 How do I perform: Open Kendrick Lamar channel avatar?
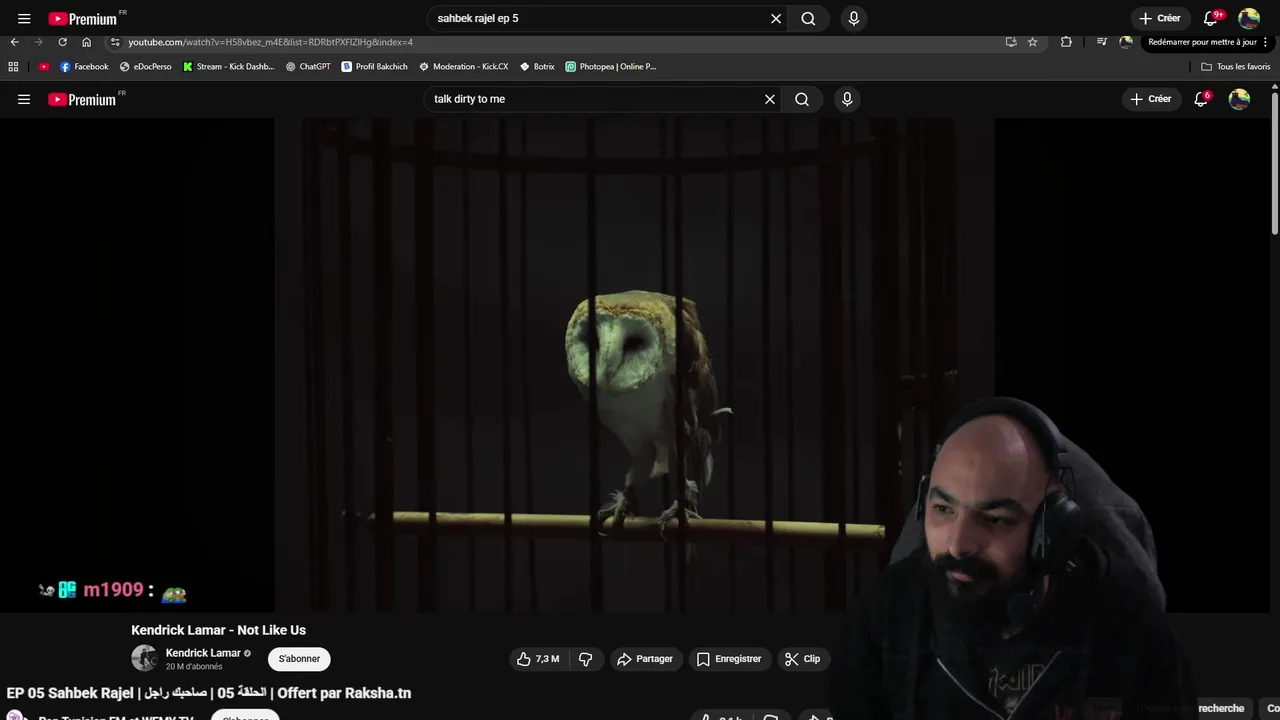tap(144, 658)
